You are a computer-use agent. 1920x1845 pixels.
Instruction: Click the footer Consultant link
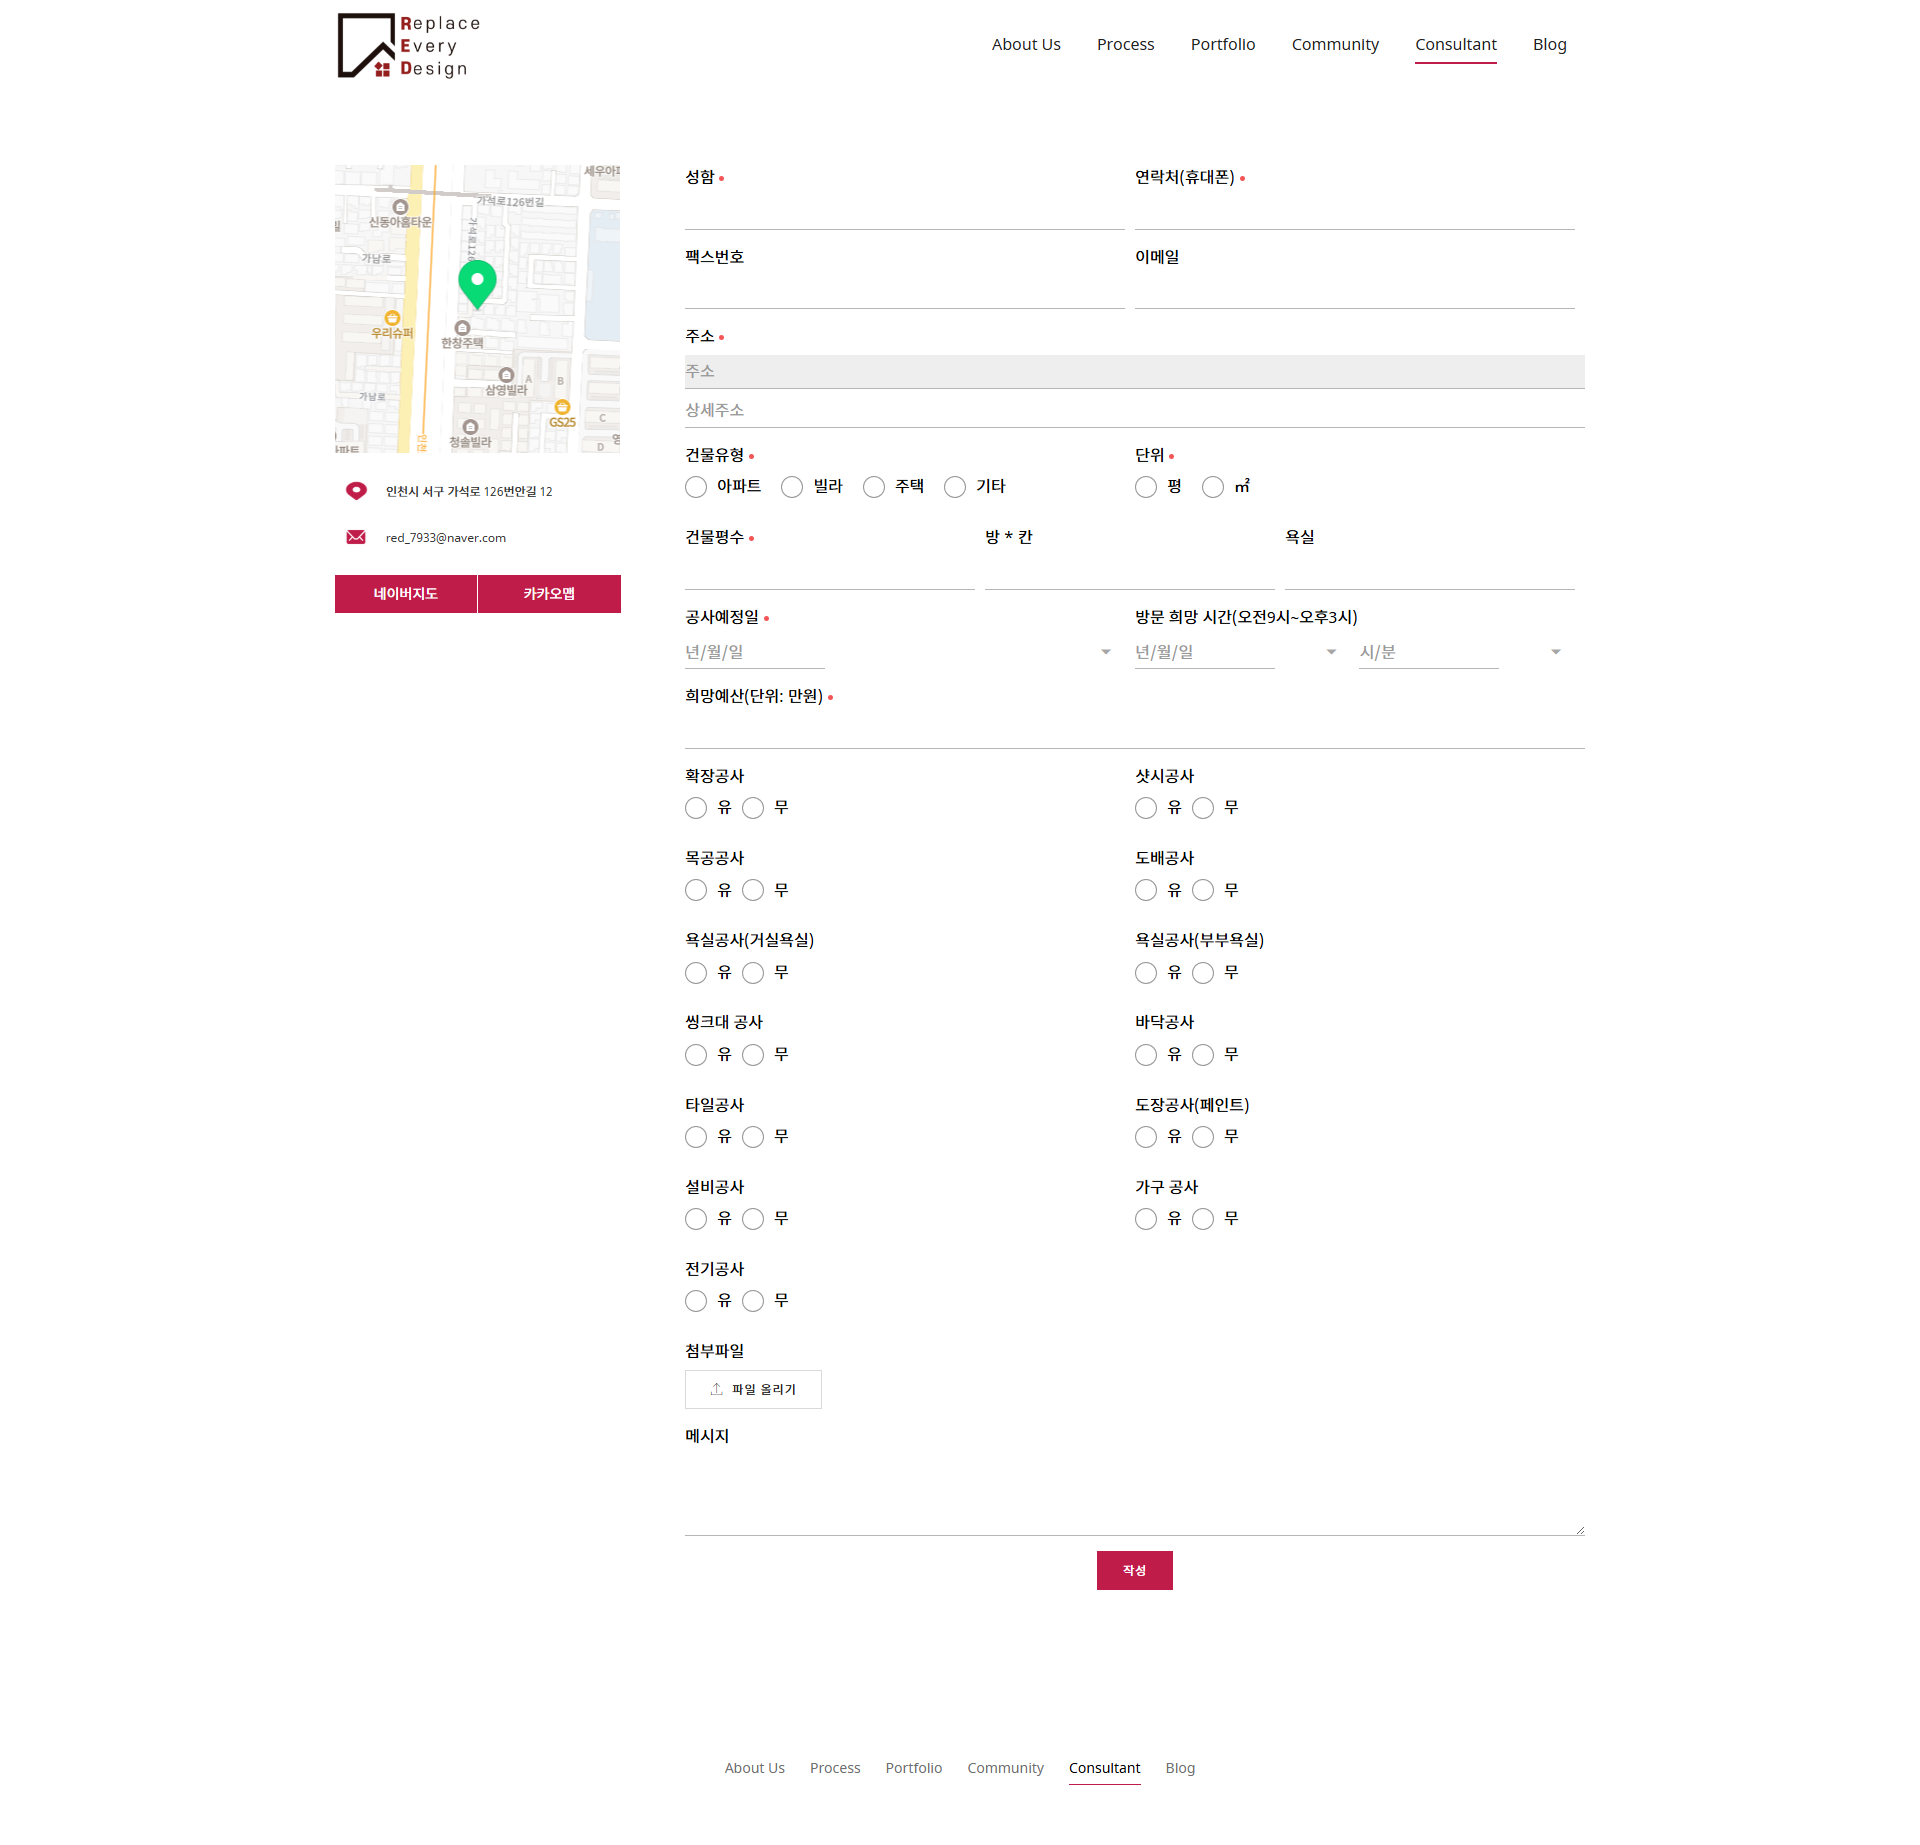pos(1104,1768)
